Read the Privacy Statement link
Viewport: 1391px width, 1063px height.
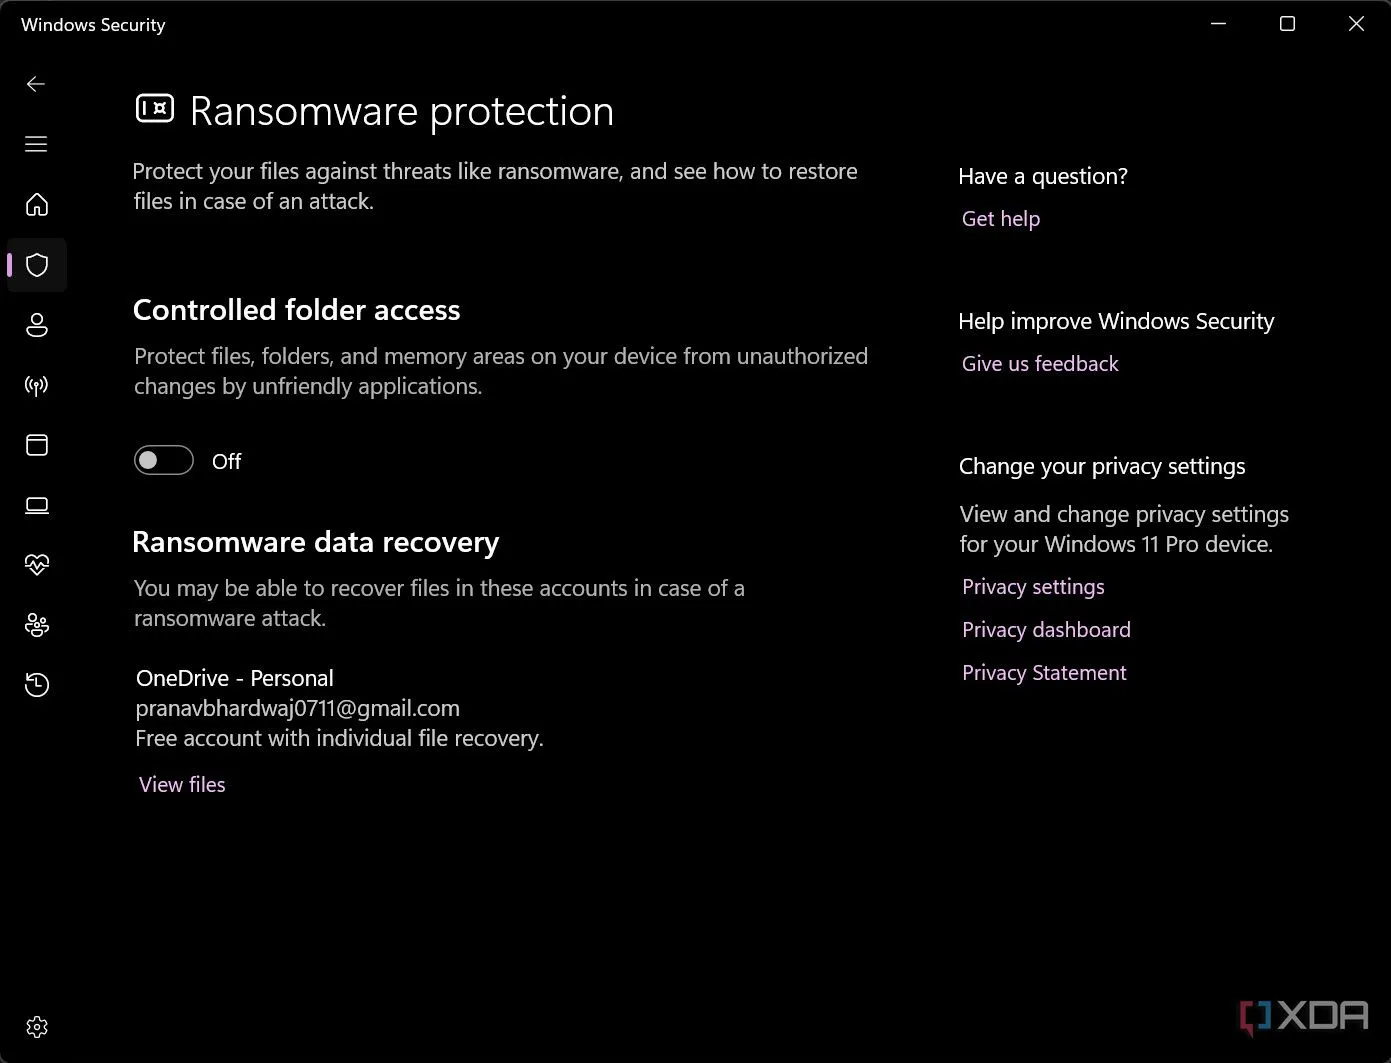(x=1044, y=673)
